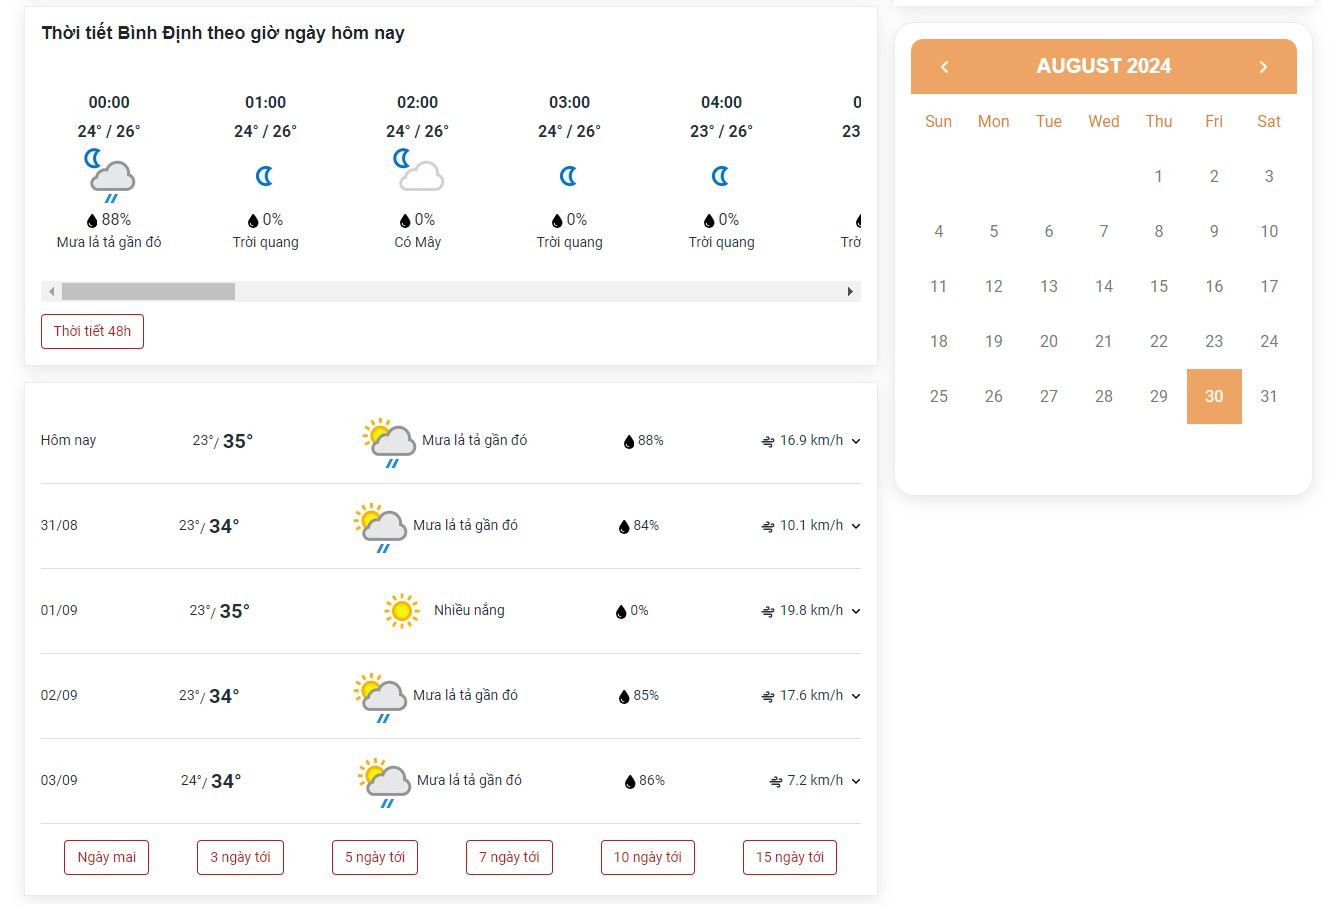Open the 15 ngày tới forecast

coord(790,857)
